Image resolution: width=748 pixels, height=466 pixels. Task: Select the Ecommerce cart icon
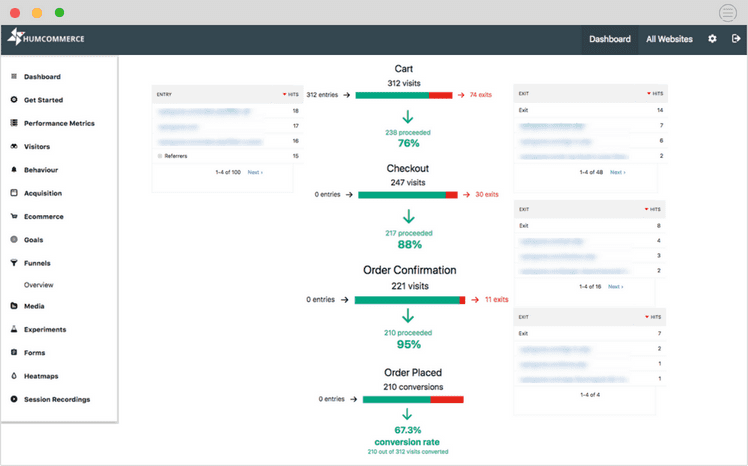coord(13,216)
